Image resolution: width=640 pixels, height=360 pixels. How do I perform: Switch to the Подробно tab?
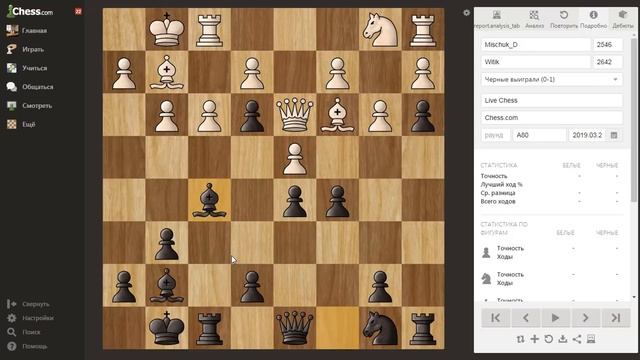(x=593, y=20)
